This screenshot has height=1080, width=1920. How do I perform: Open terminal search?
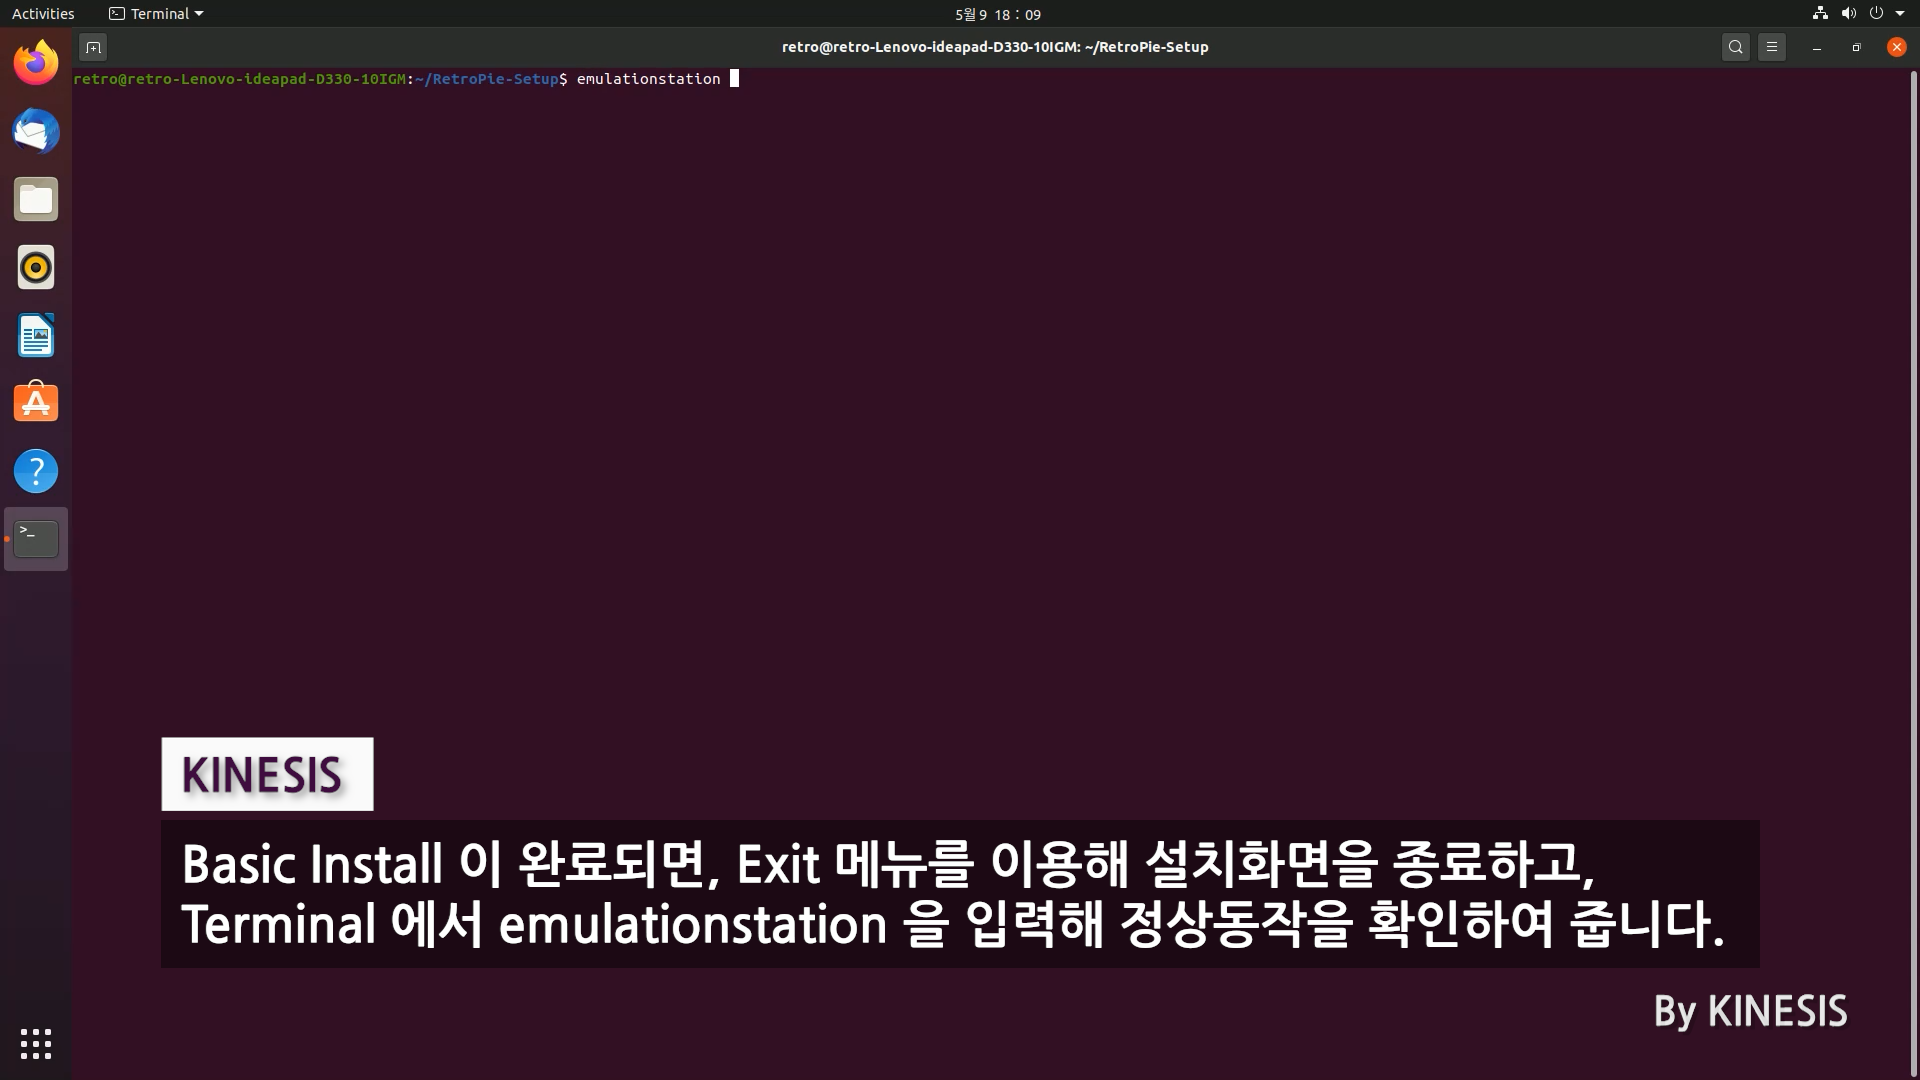(1736, 47)
